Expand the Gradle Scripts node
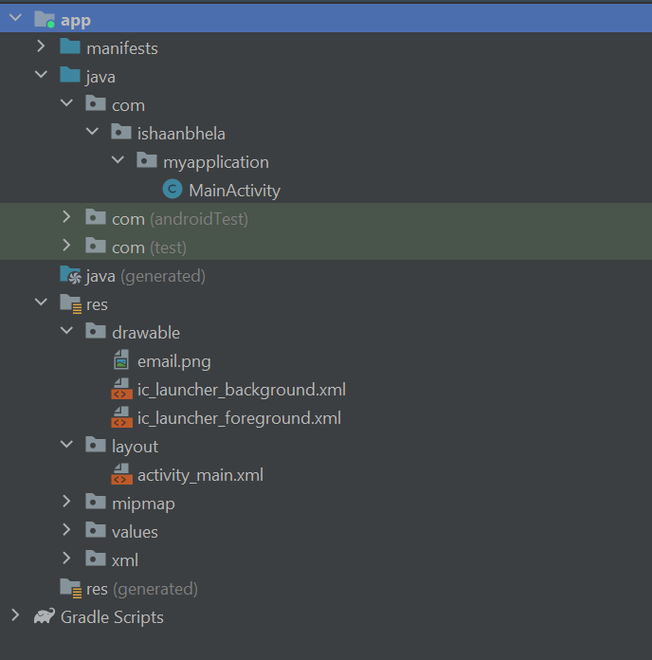Screen dimensions: 652x660 point(15,617)
